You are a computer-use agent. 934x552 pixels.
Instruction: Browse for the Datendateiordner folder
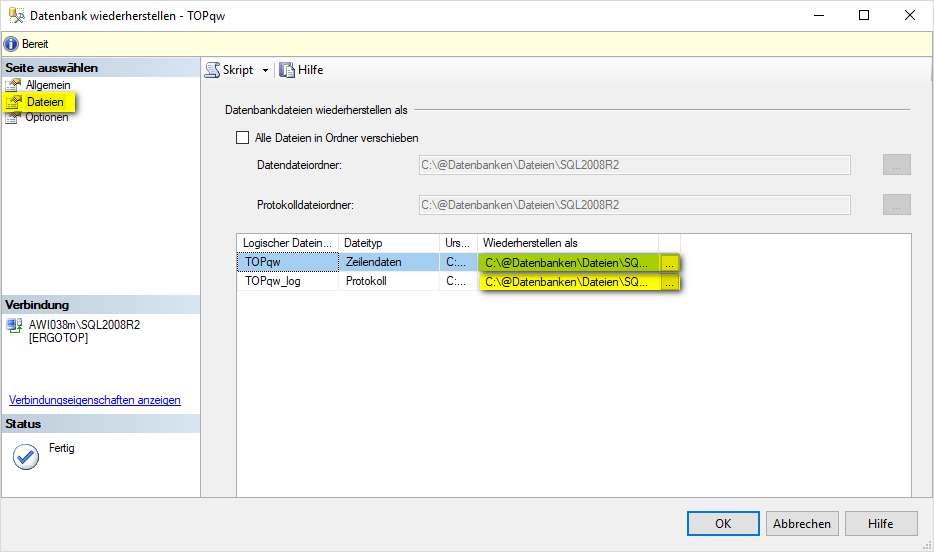point(896,165)
